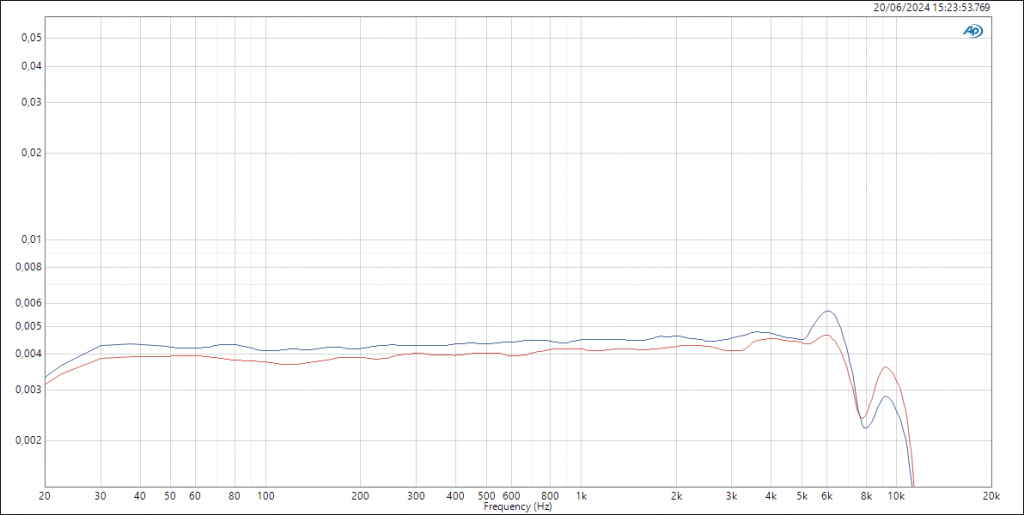This screenshot has height=515, width=1024.
Task: Click the AP logo in graph corner
Action: pyautogui.click(x=972, y=31)
